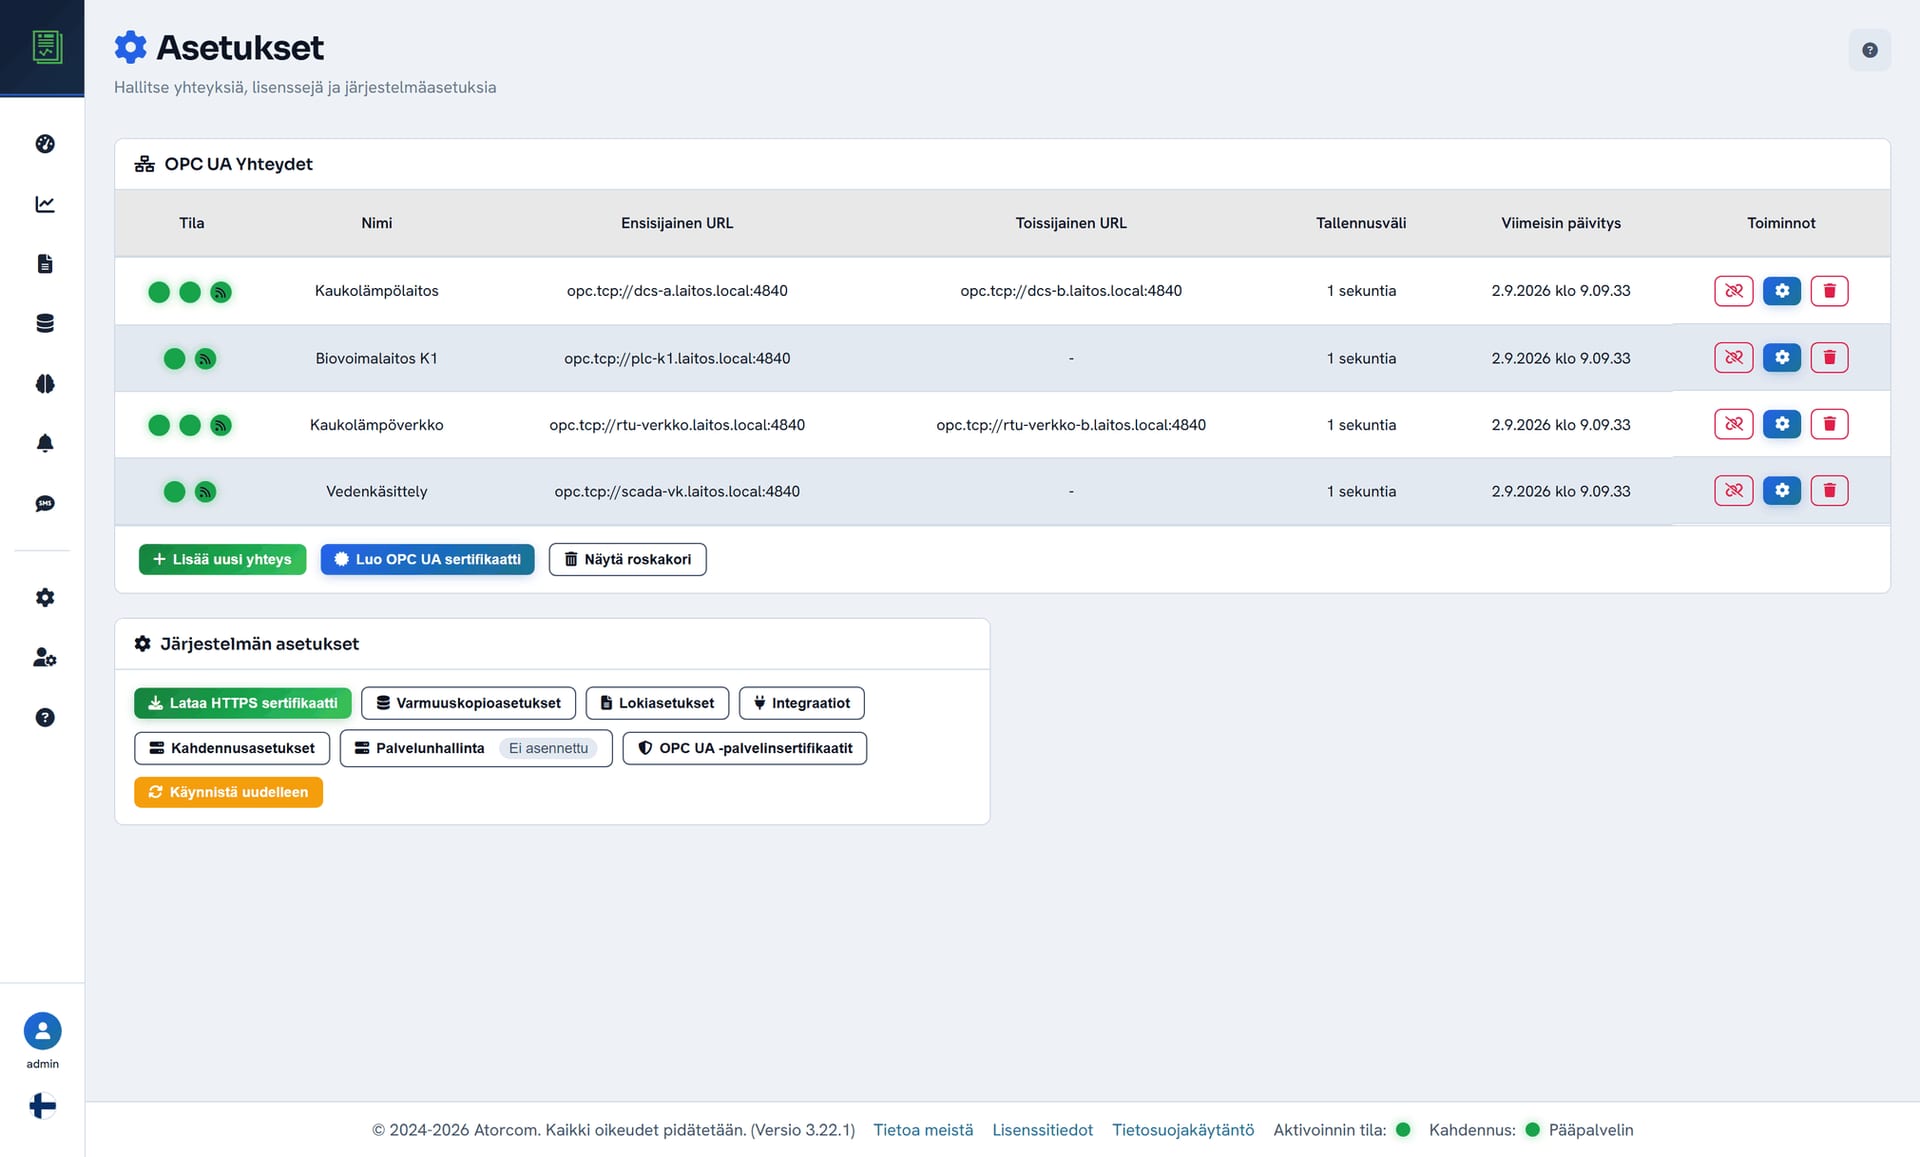Open settings for the Kaukolämpöverkko connection
1920x1157 pixels.
1782,424
